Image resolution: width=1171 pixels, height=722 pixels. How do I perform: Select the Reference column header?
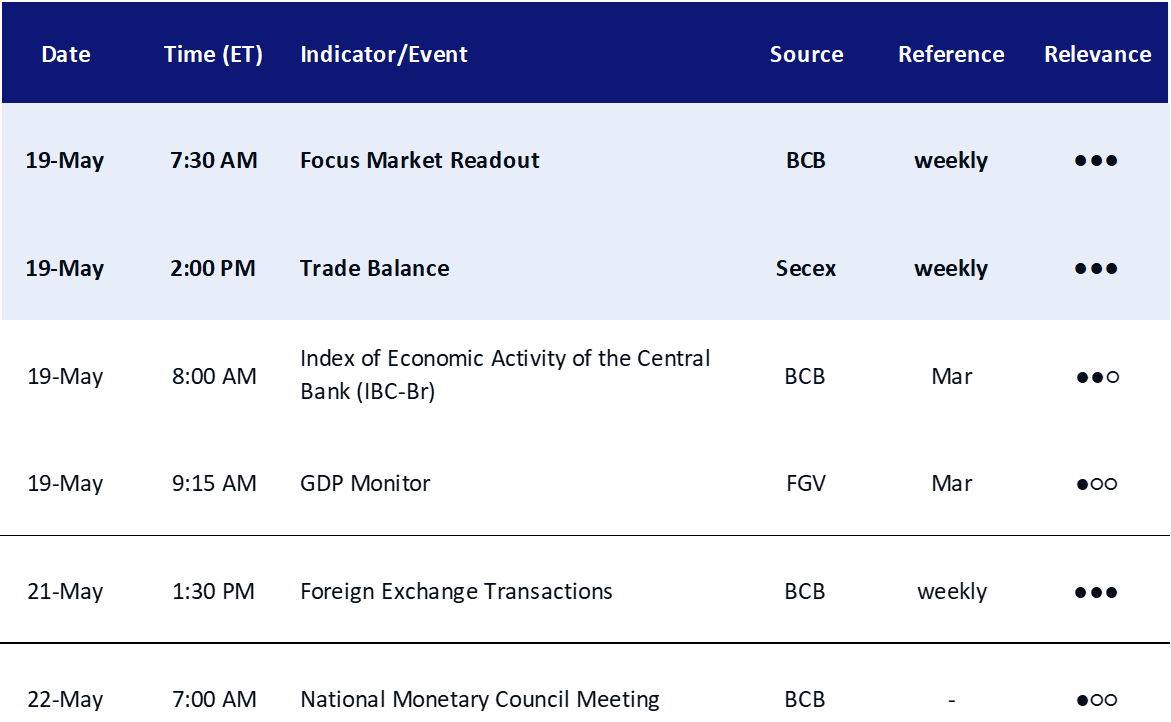coord(951,54)
